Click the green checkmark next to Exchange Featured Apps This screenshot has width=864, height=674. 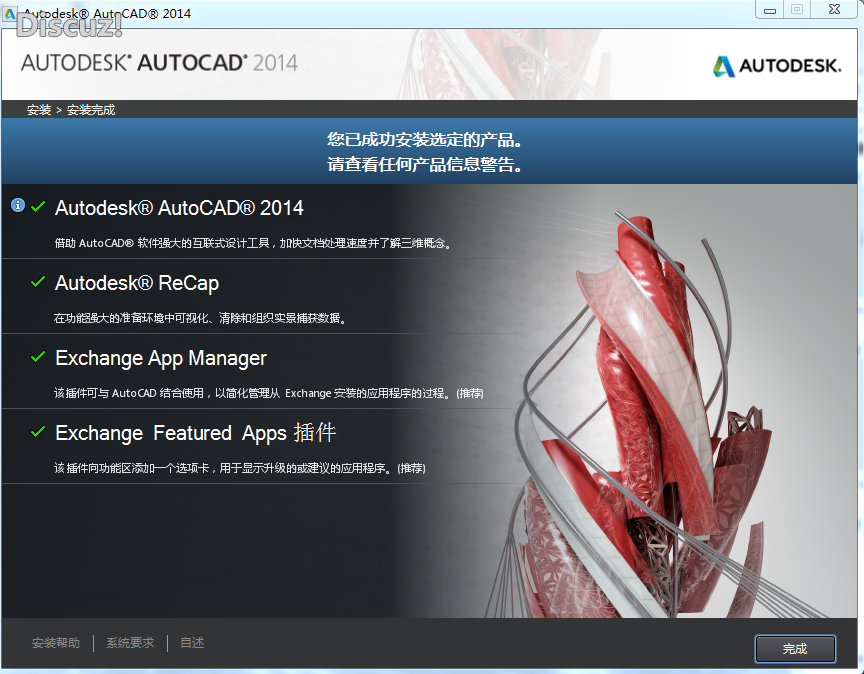[38, 432]
